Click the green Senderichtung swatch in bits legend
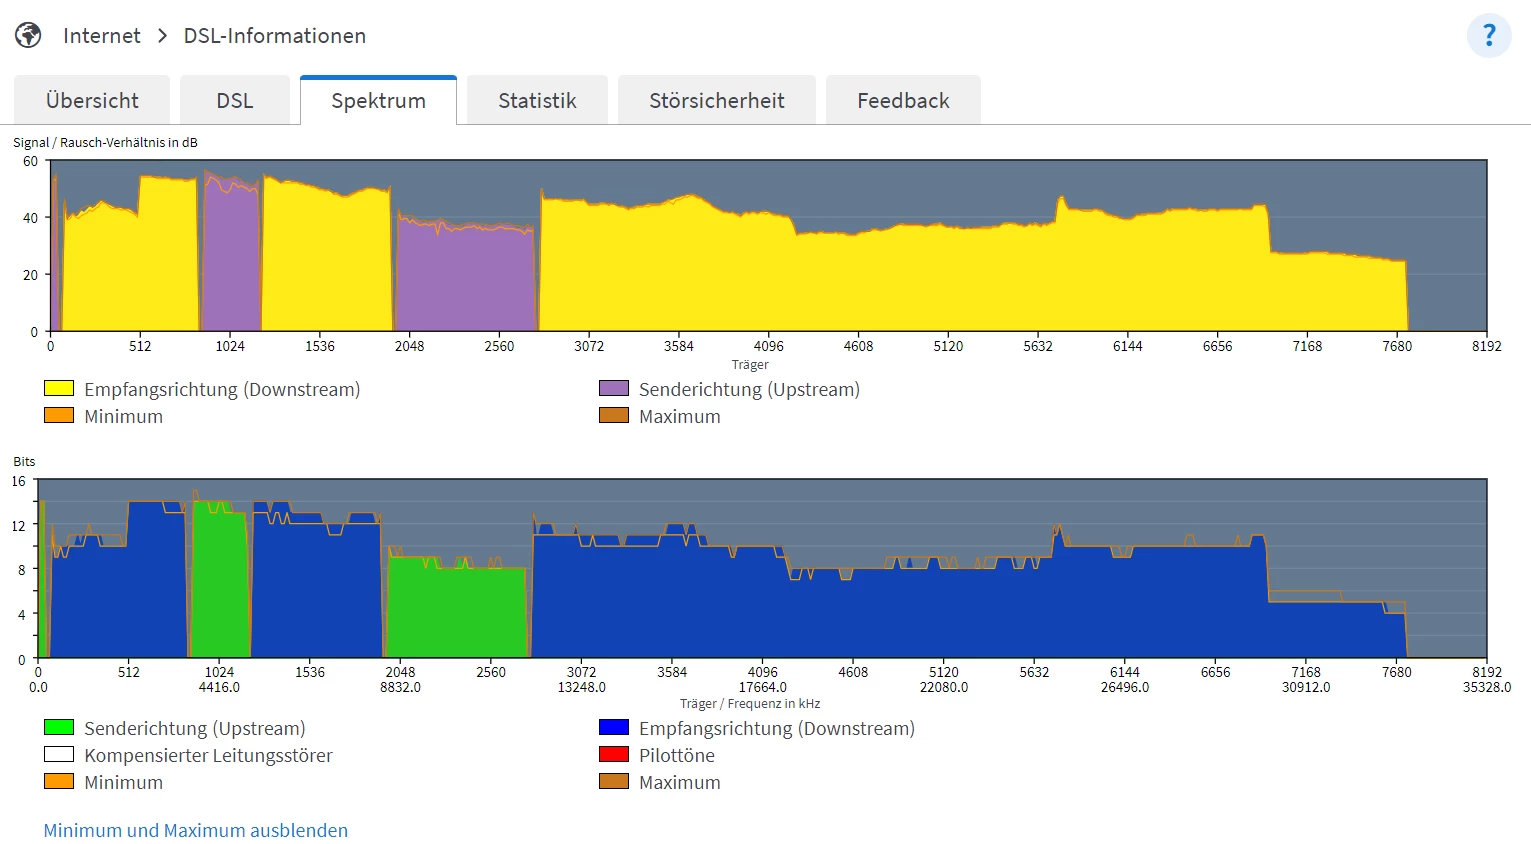This screenshot has width=1531, height=844. 59,727
